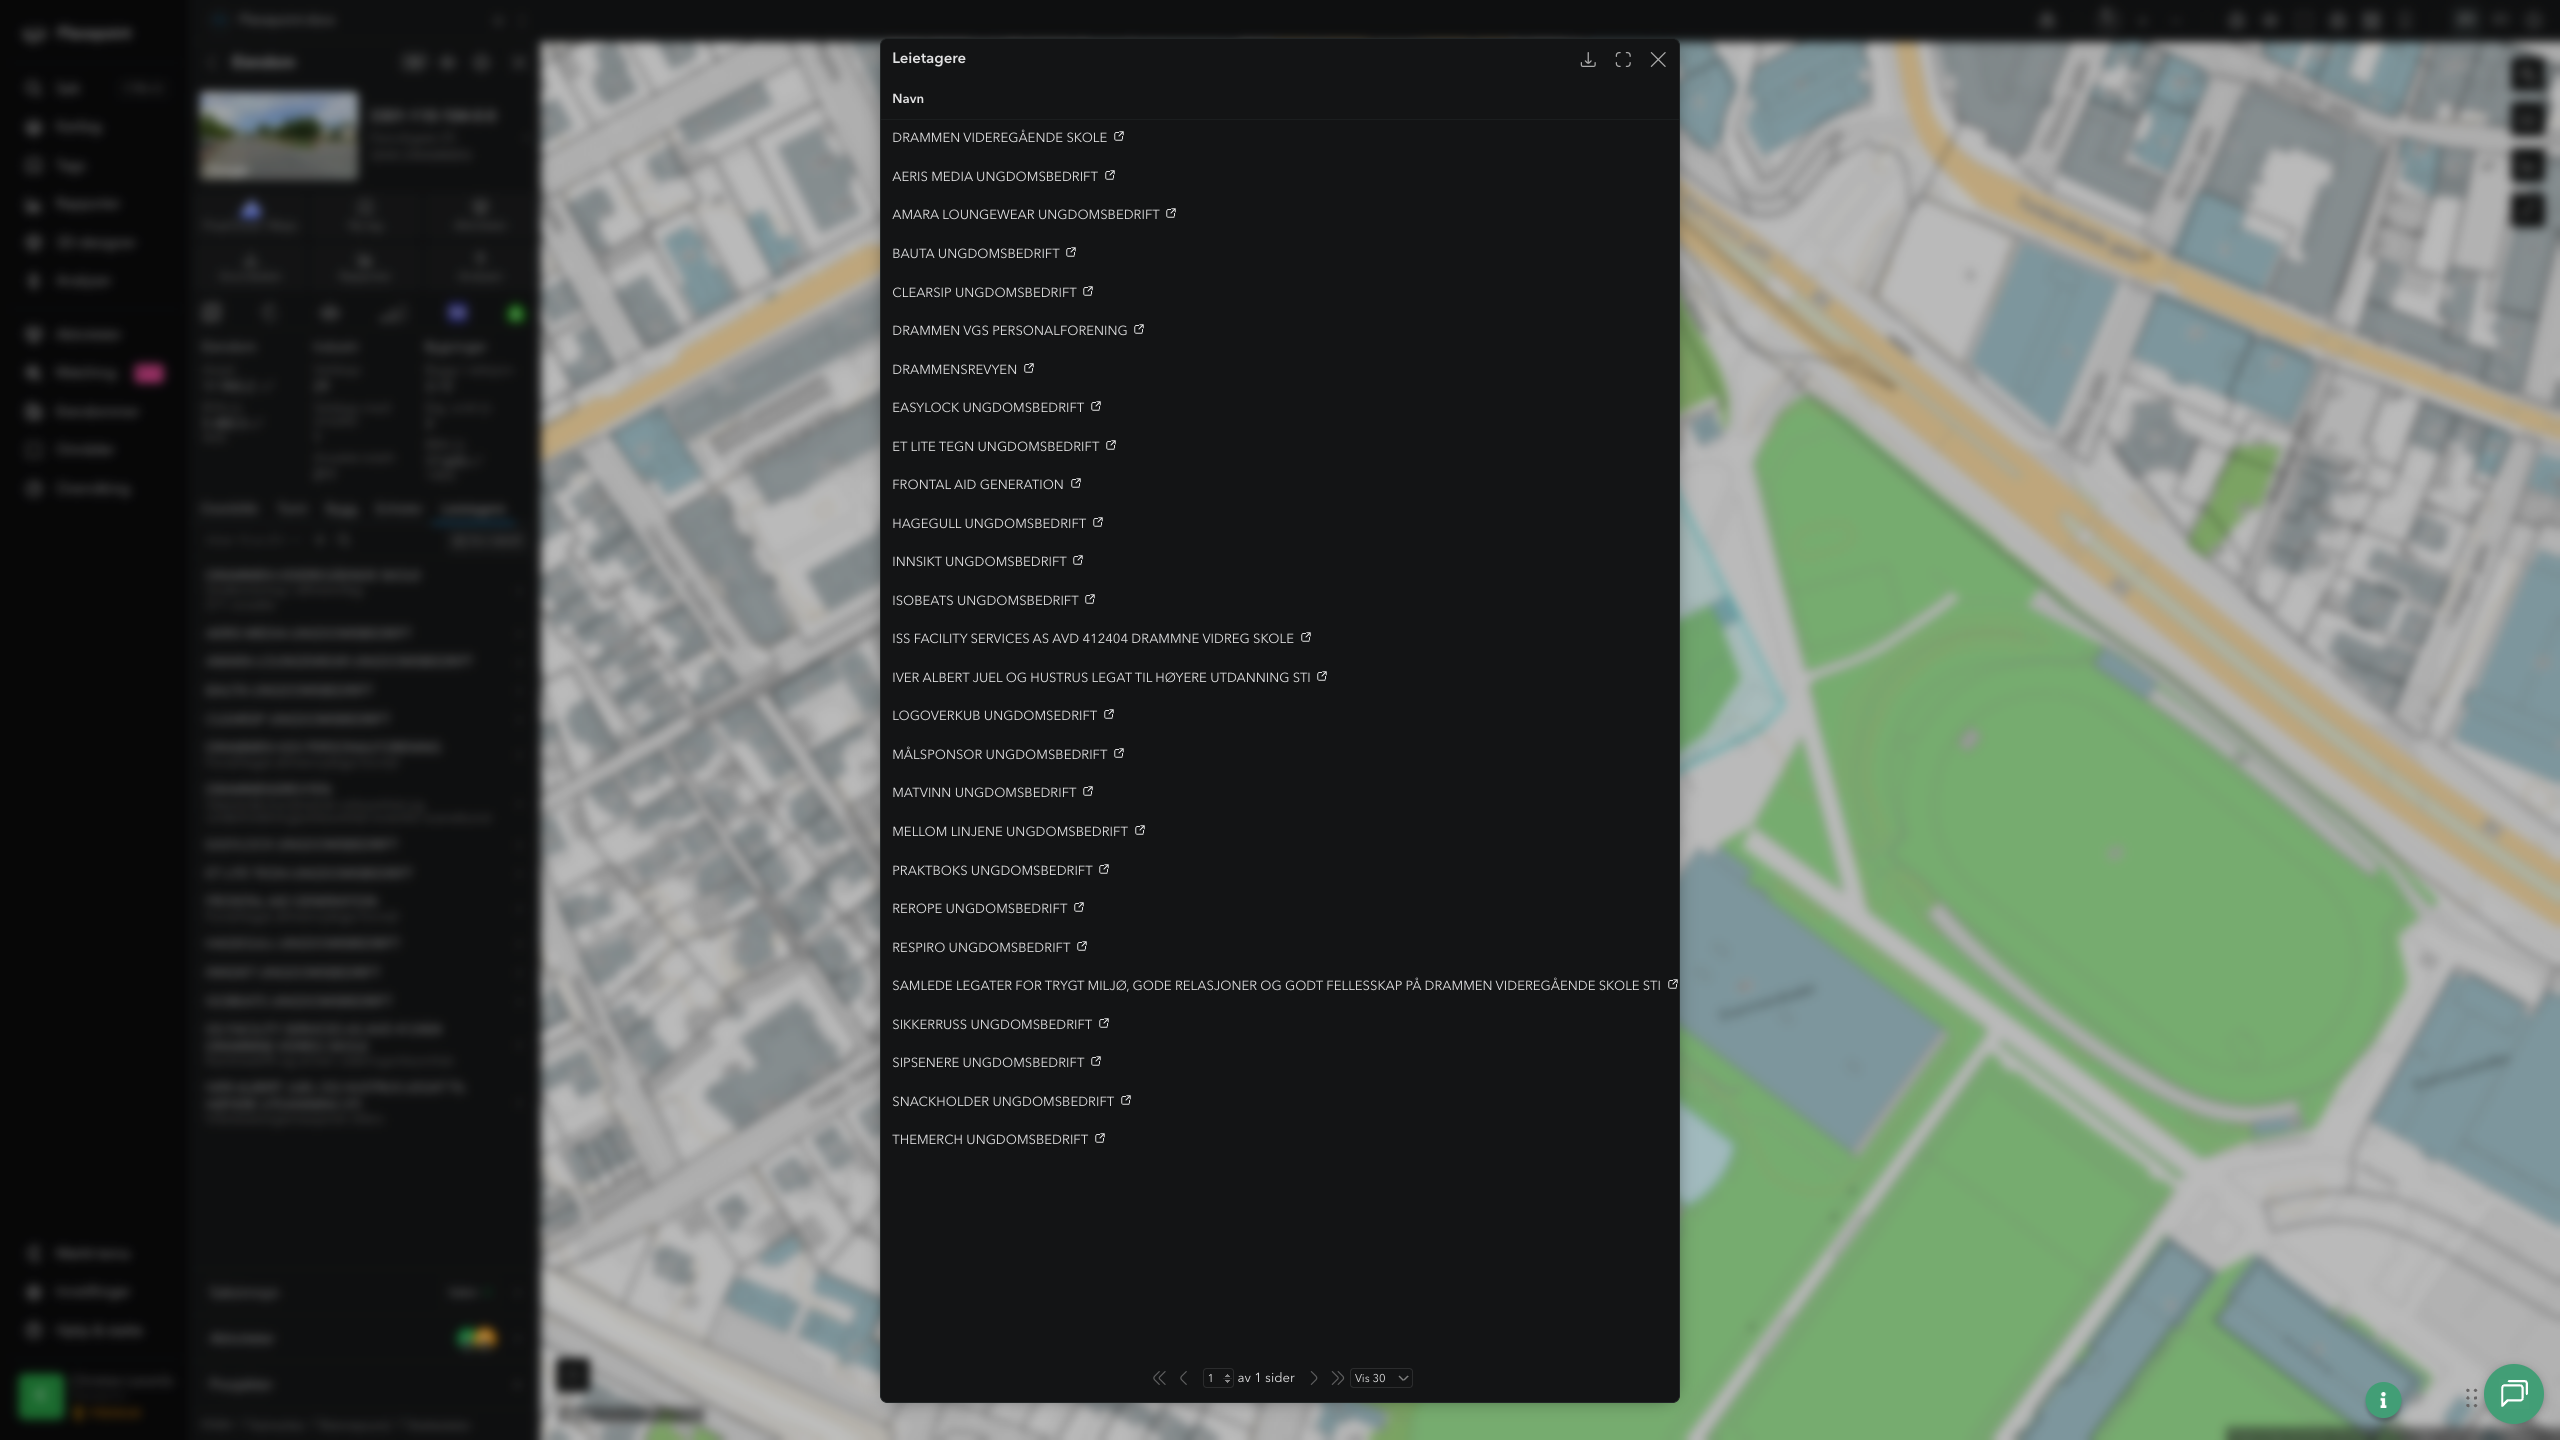Click external link icon beside MÅLSPONSOR UNGDOMSBEDRIFT
The image size is (2560, 1440).
click(1119, 753)
